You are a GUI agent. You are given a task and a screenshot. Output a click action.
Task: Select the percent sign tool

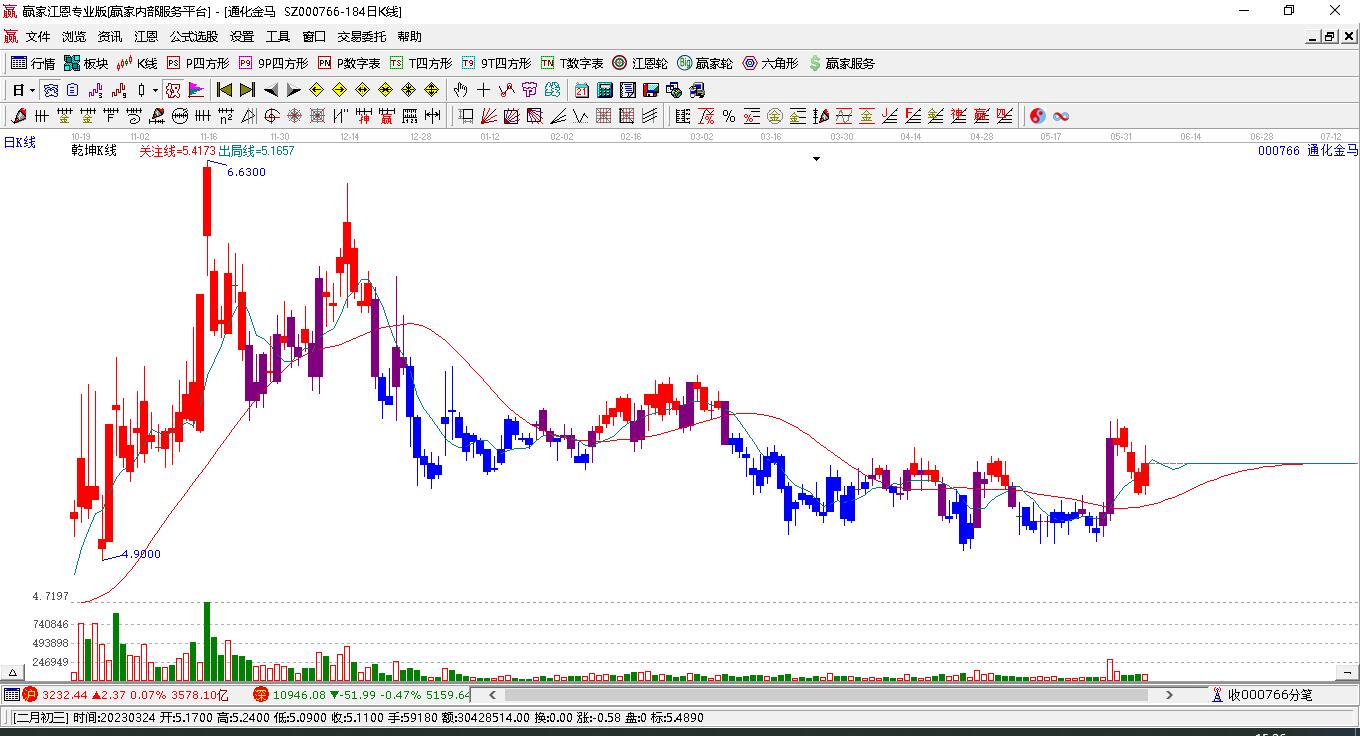(x=729, y=116)
